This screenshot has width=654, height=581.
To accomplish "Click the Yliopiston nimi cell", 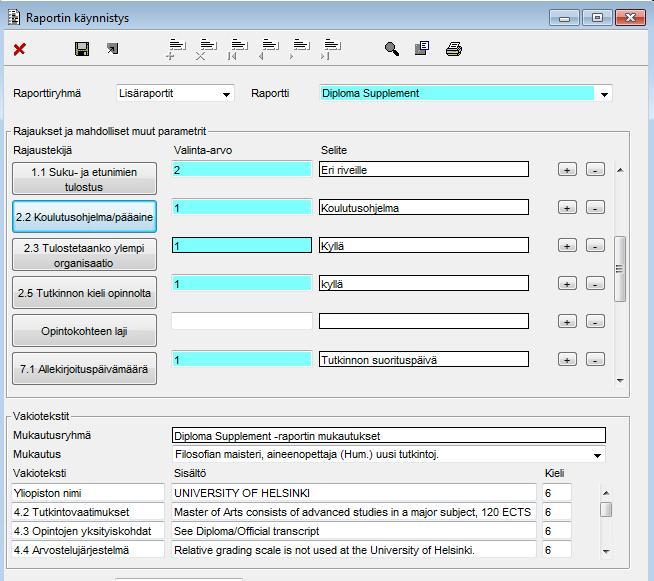I will click(x=88, y=493).
